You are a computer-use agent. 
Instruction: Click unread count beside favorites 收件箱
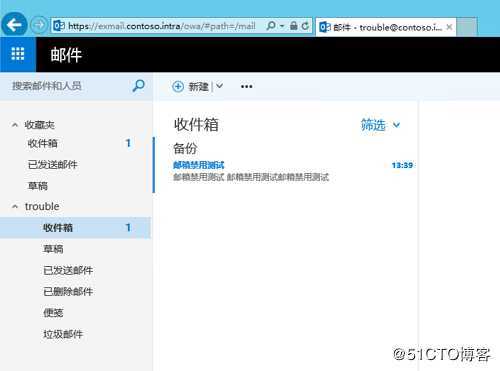(128, 143)
